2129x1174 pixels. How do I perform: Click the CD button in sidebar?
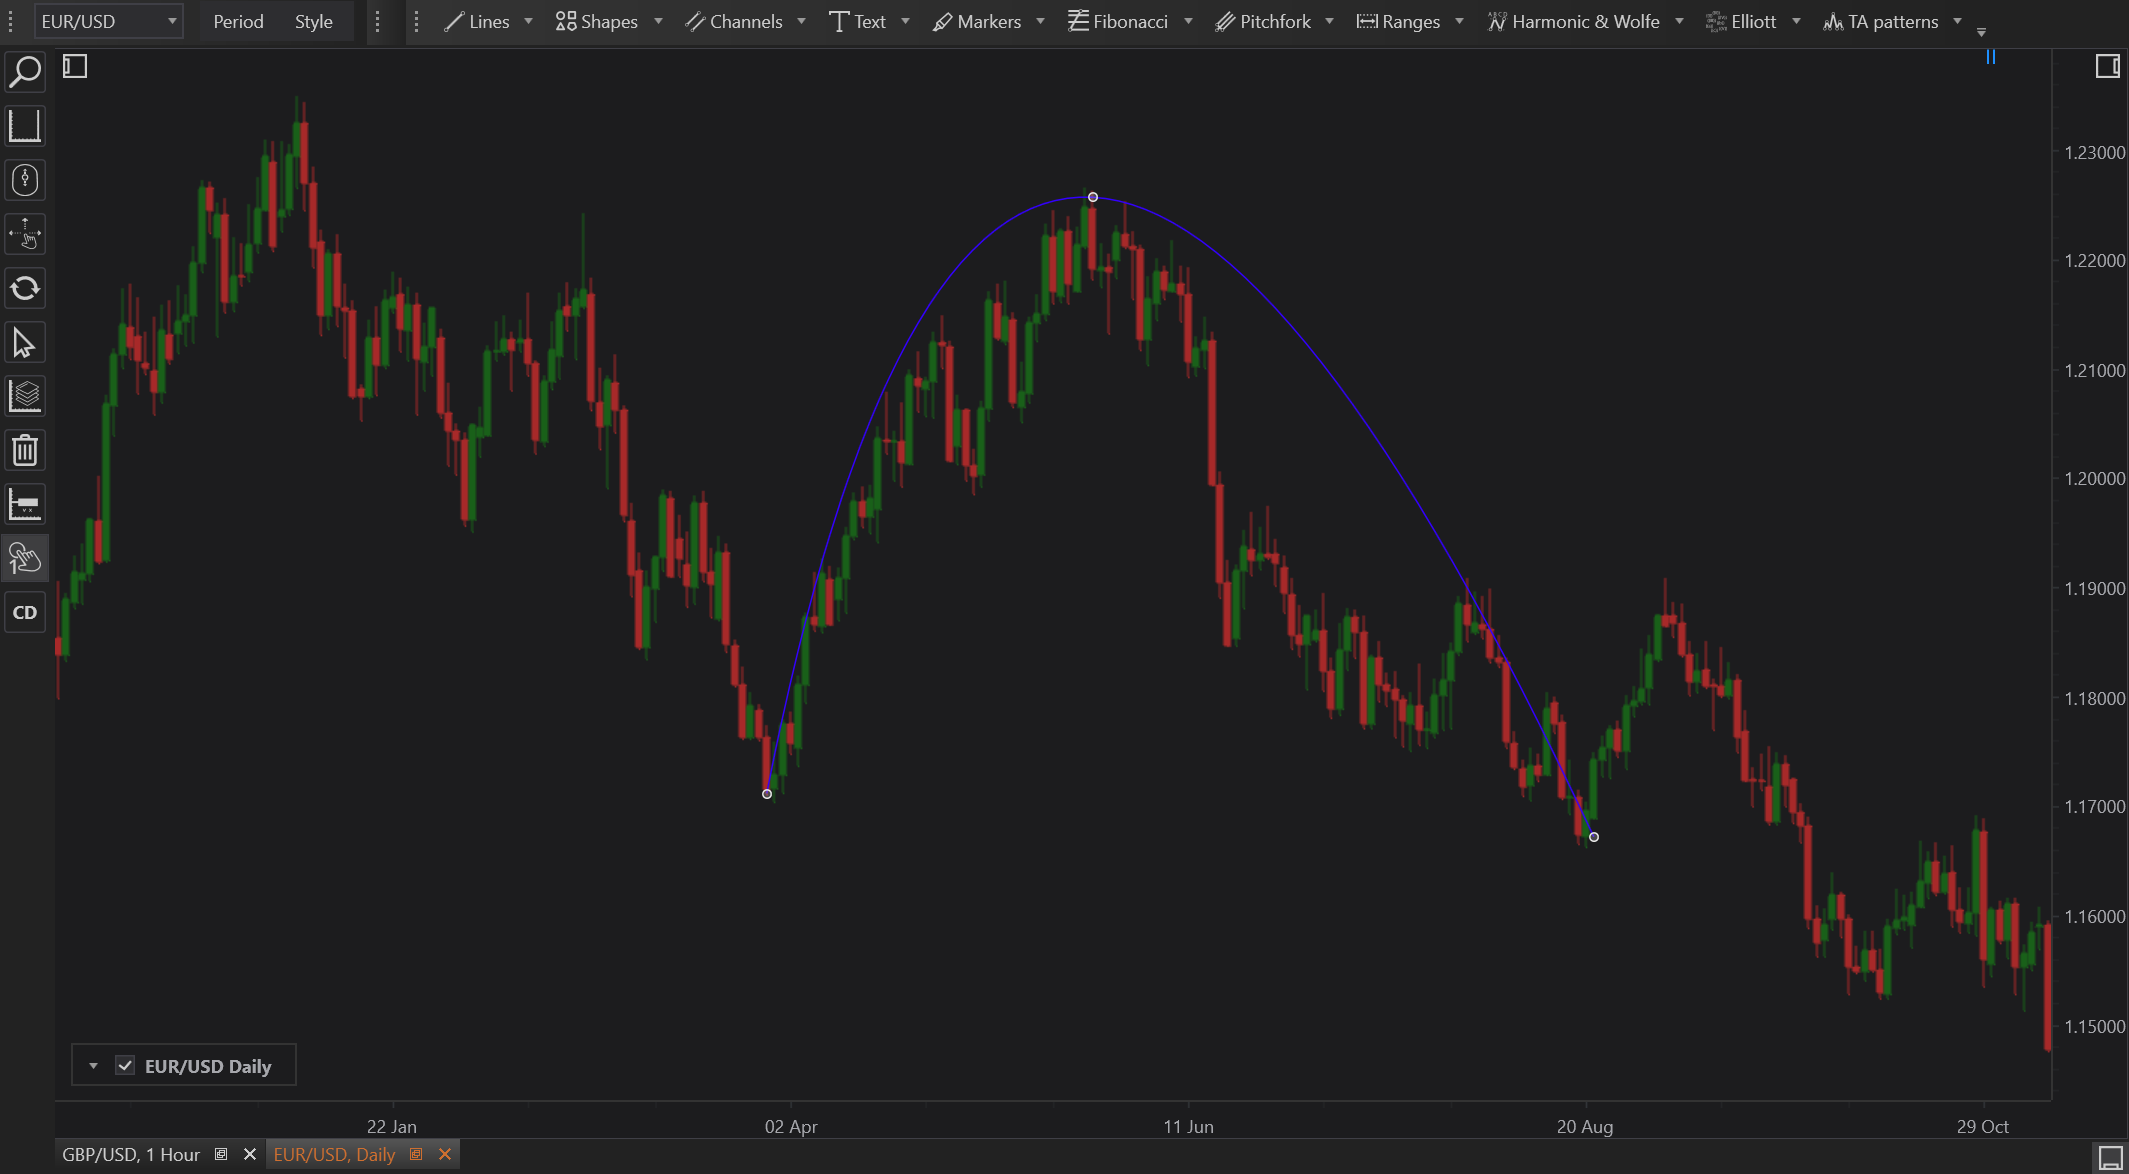point(25,613)
